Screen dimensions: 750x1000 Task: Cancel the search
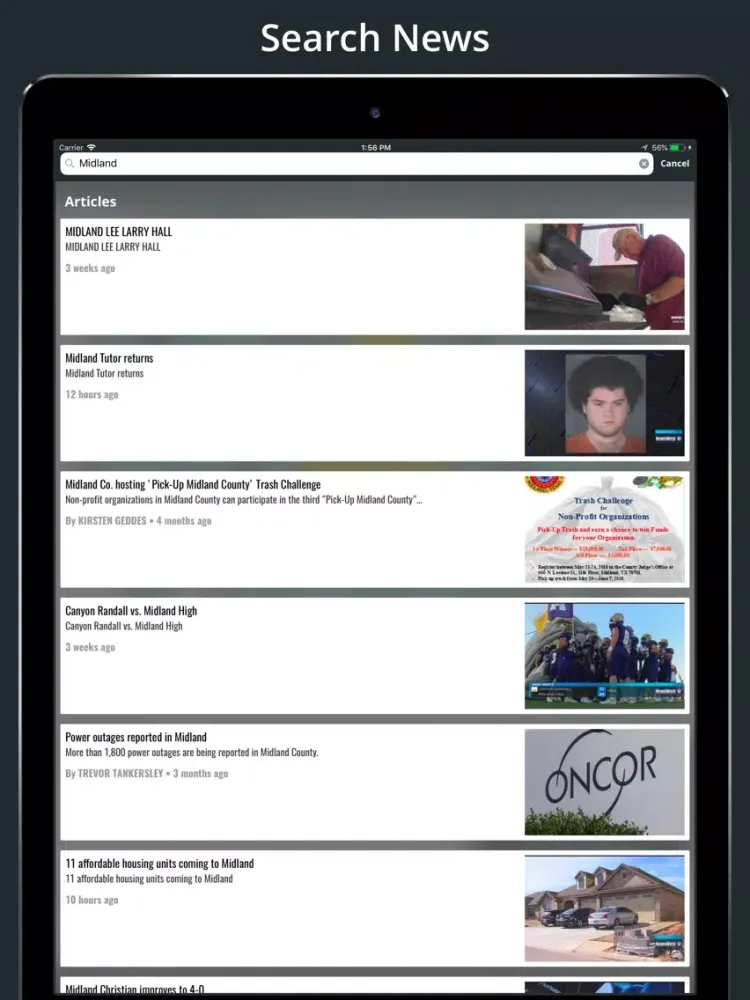674,164
